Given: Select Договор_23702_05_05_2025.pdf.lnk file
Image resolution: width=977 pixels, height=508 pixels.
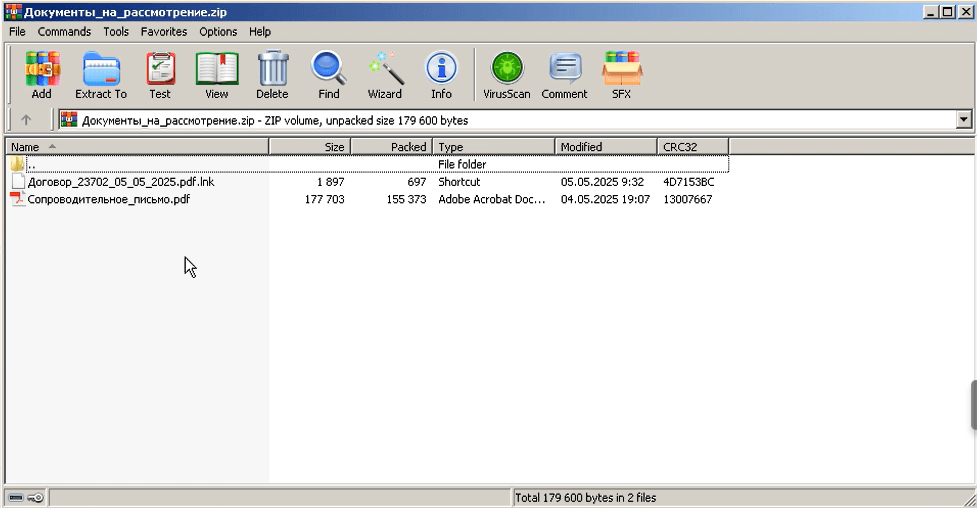Looking at the screenshot, I should click(121, 182).
